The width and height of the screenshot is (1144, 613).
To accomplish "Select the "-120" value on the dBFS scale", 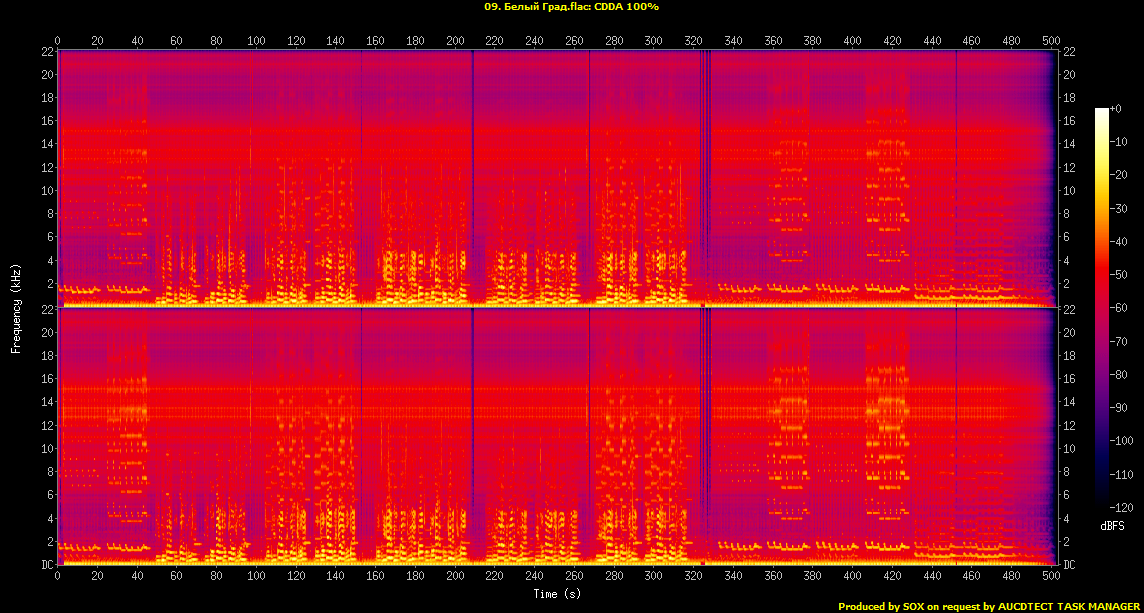I will coord(1120,508).
